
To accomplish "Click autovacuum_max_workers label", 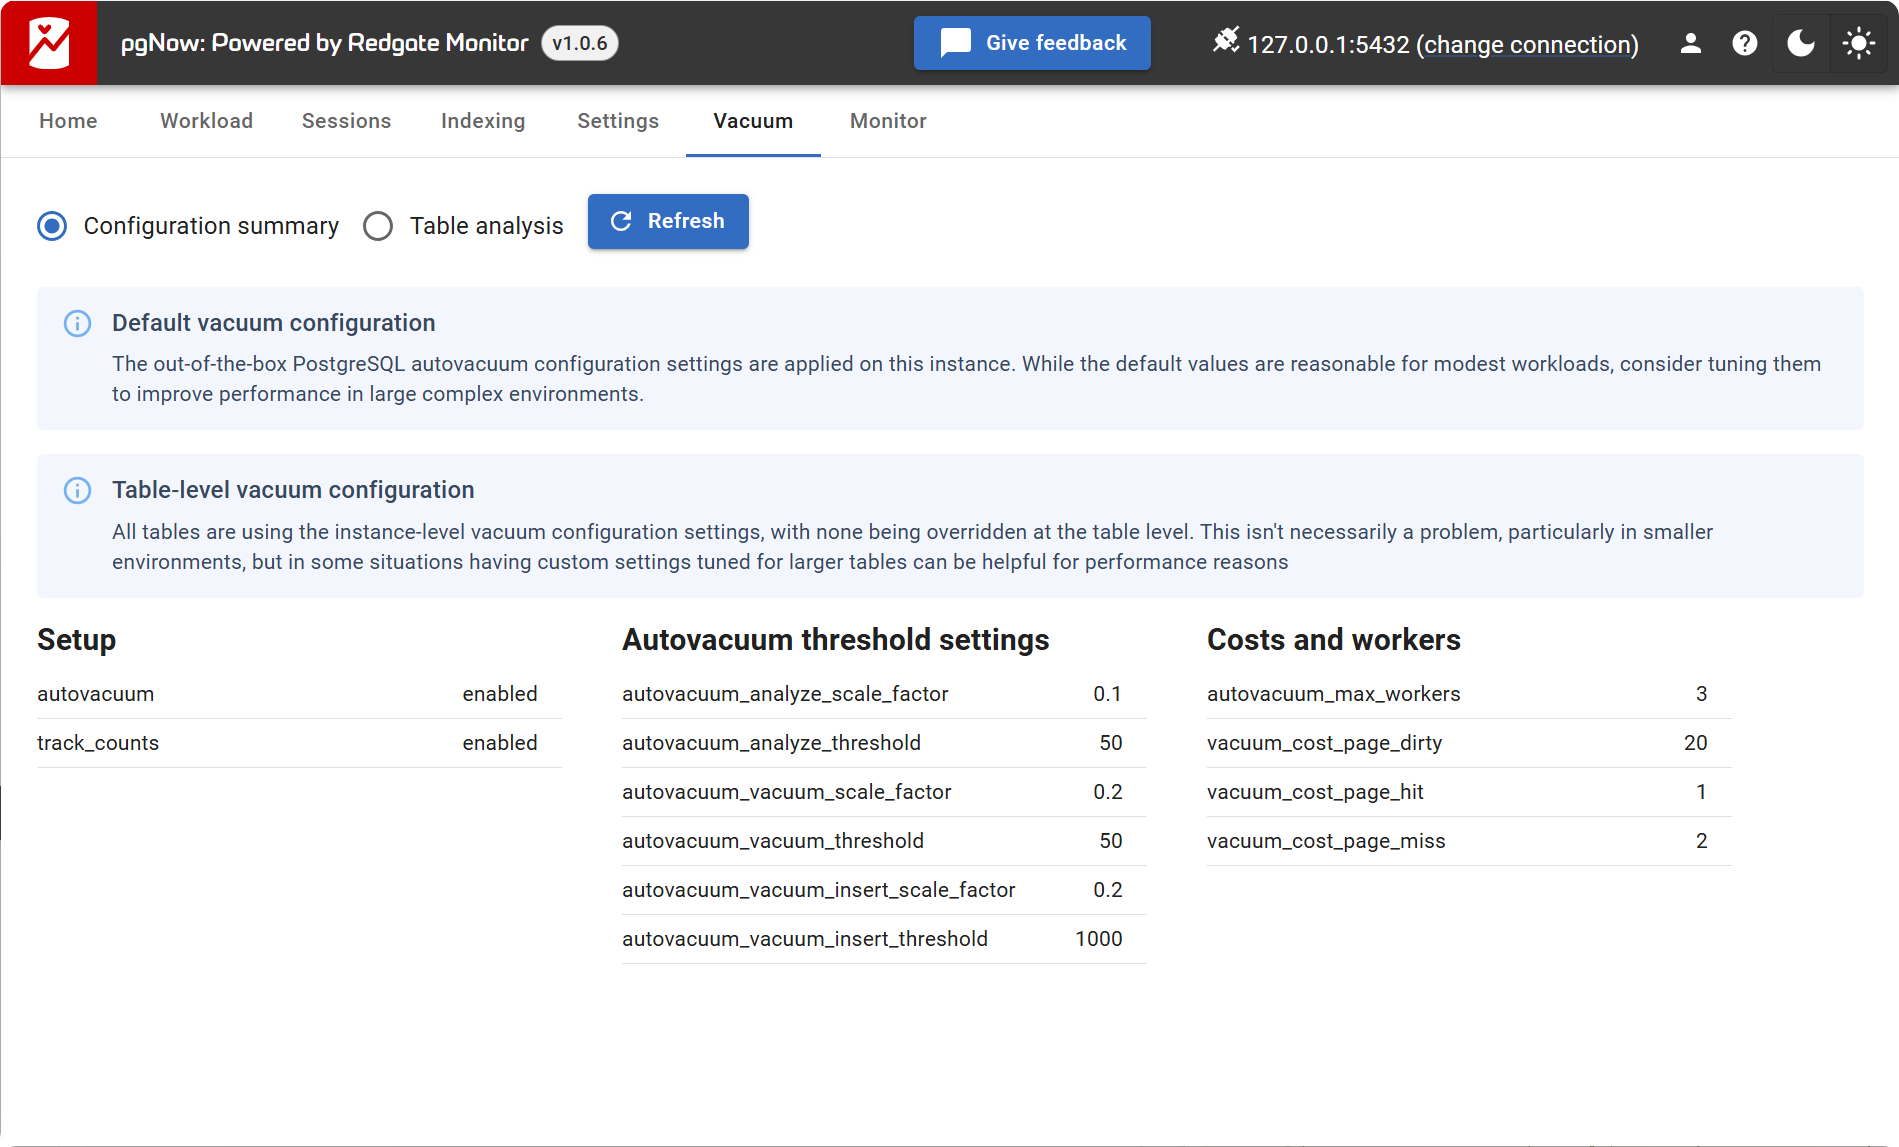I will coord(1334,694).
